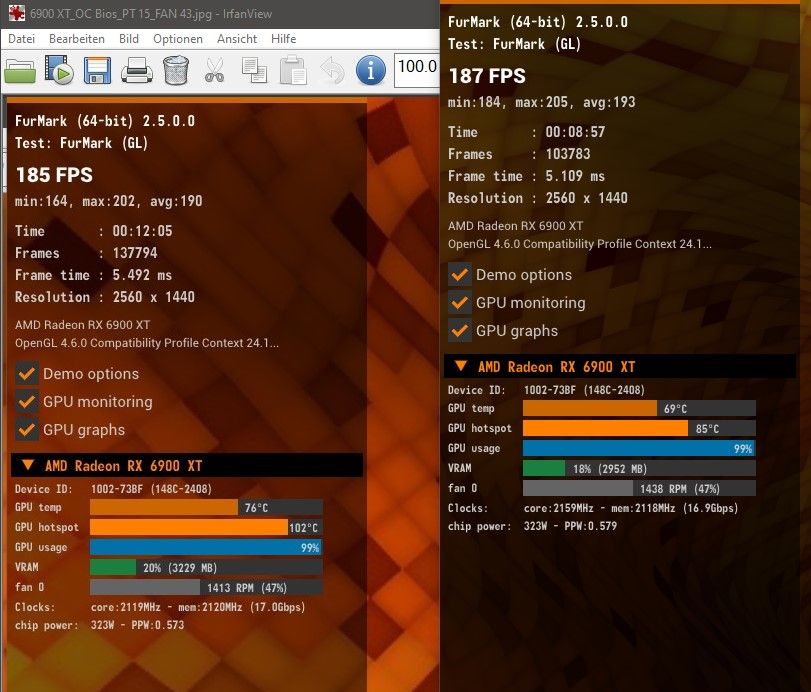
Task: Start a slideshow in IrfanView
Action: pos(57,70)
